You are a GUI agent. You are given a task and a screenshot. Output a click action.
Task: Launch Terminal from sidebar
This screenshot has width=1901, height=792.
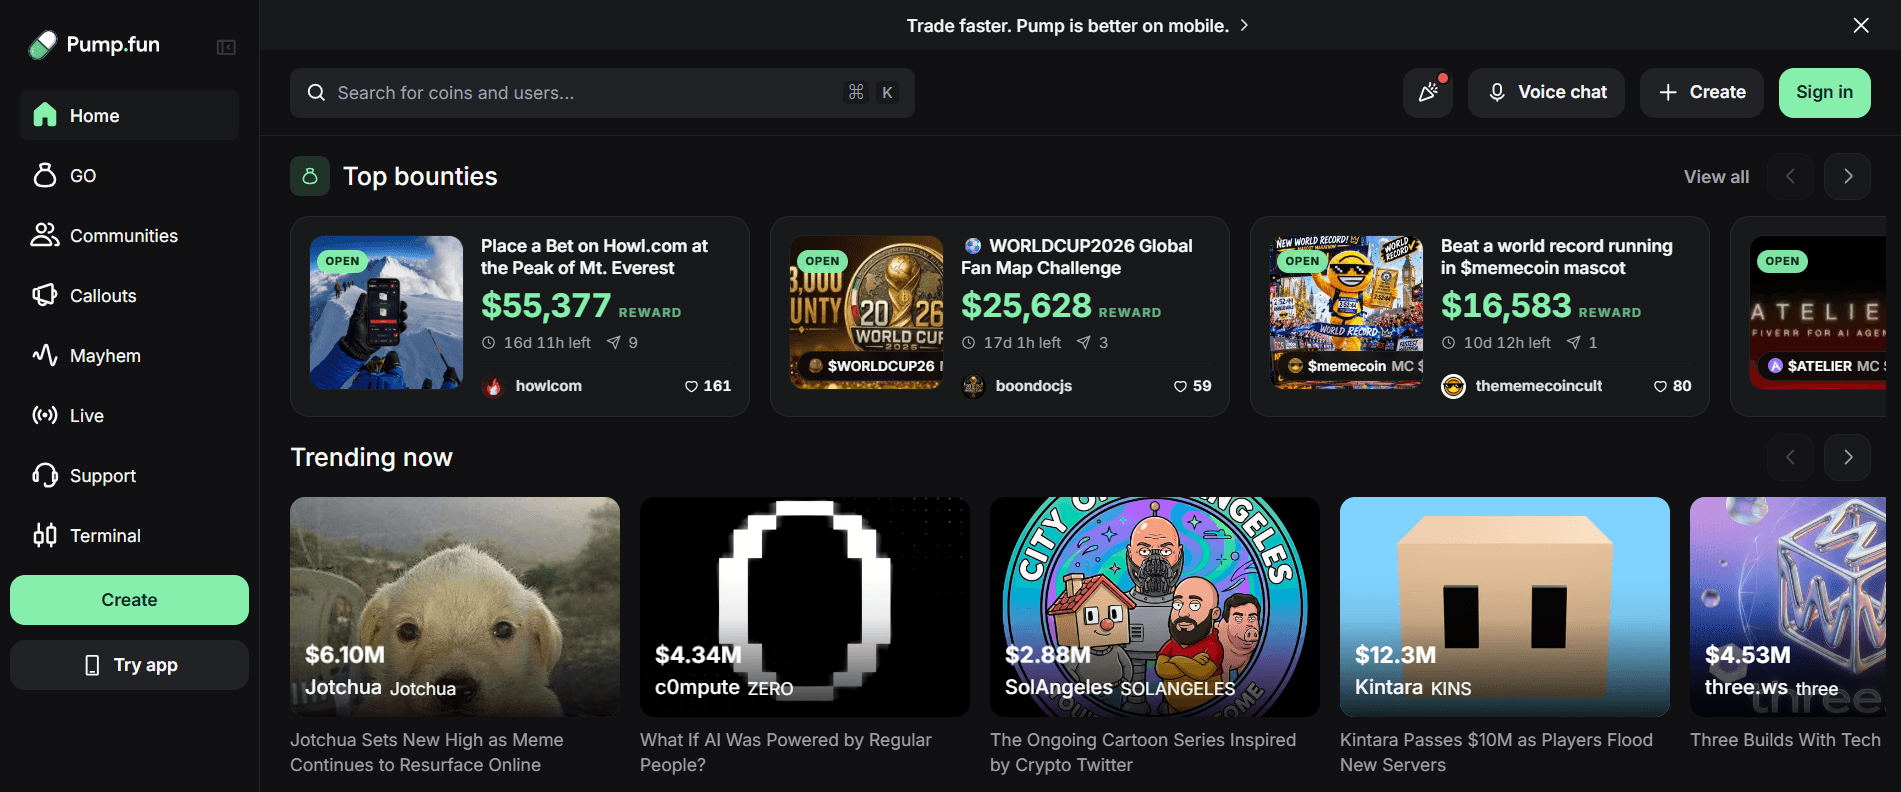pyautogui.click(x=129, y=535)
